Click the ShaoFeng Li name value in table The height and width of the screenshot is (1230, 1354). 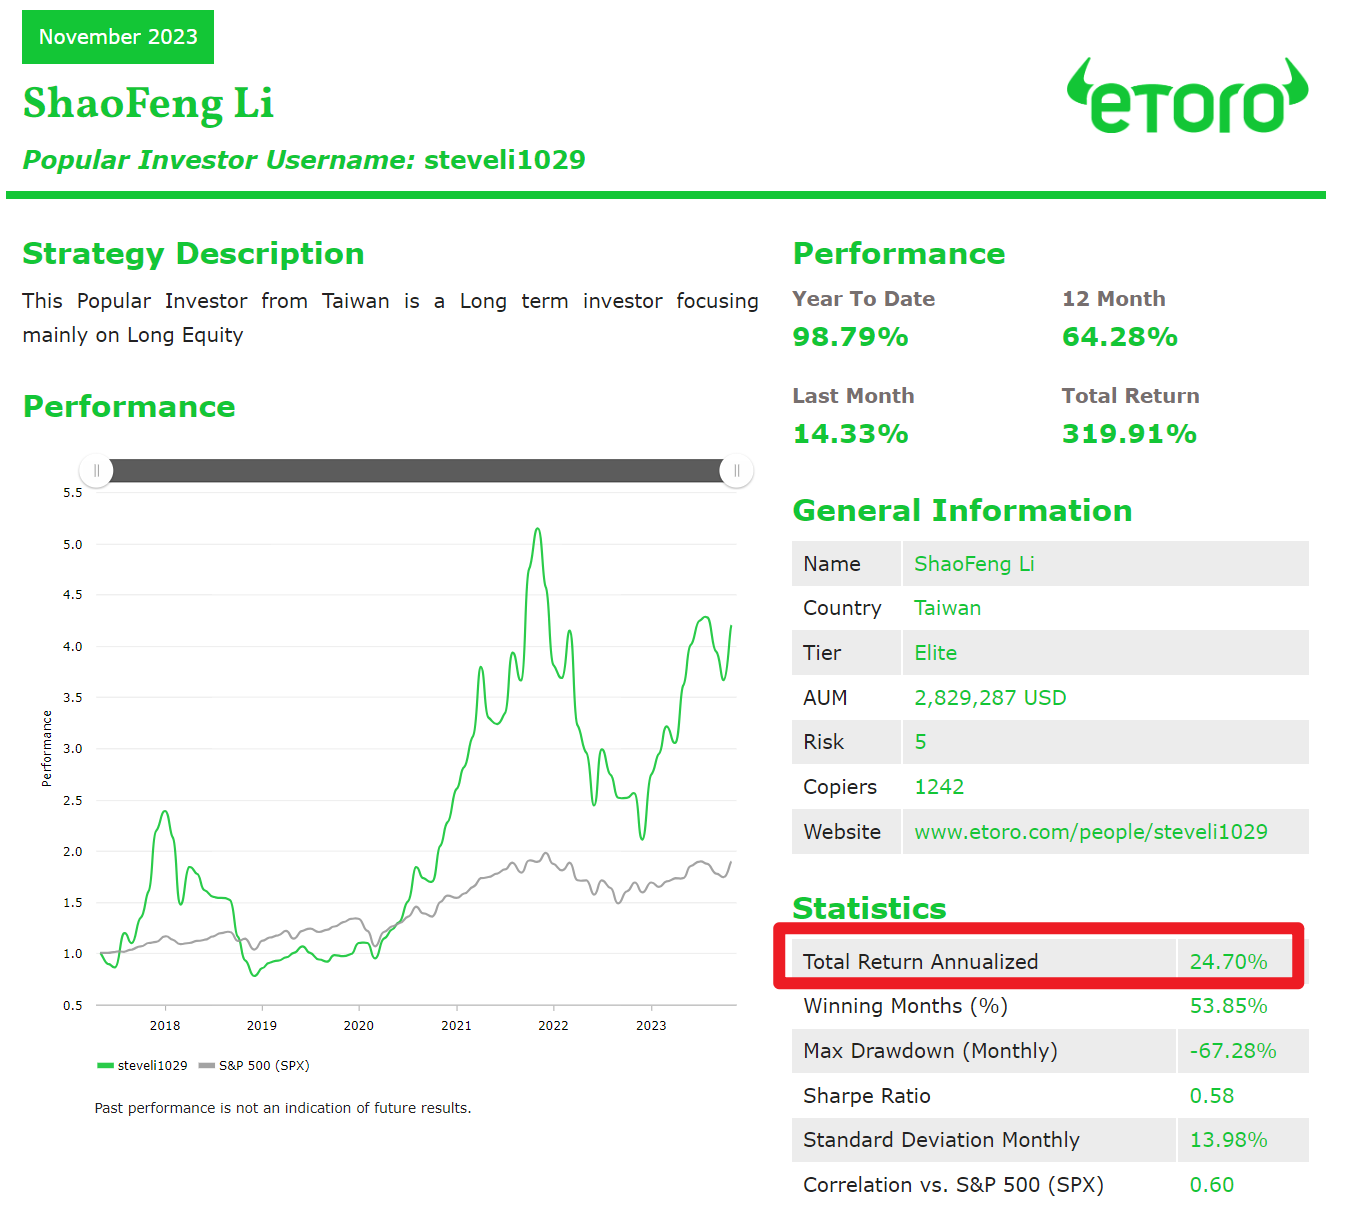click(x=974, y=564)
